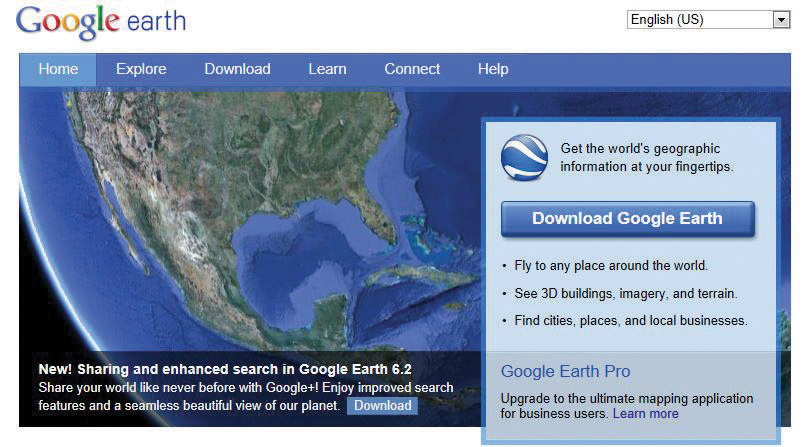803x447 pixels.
Task: Open the English (US) language dropdown
Action: [x=708, y=19]
